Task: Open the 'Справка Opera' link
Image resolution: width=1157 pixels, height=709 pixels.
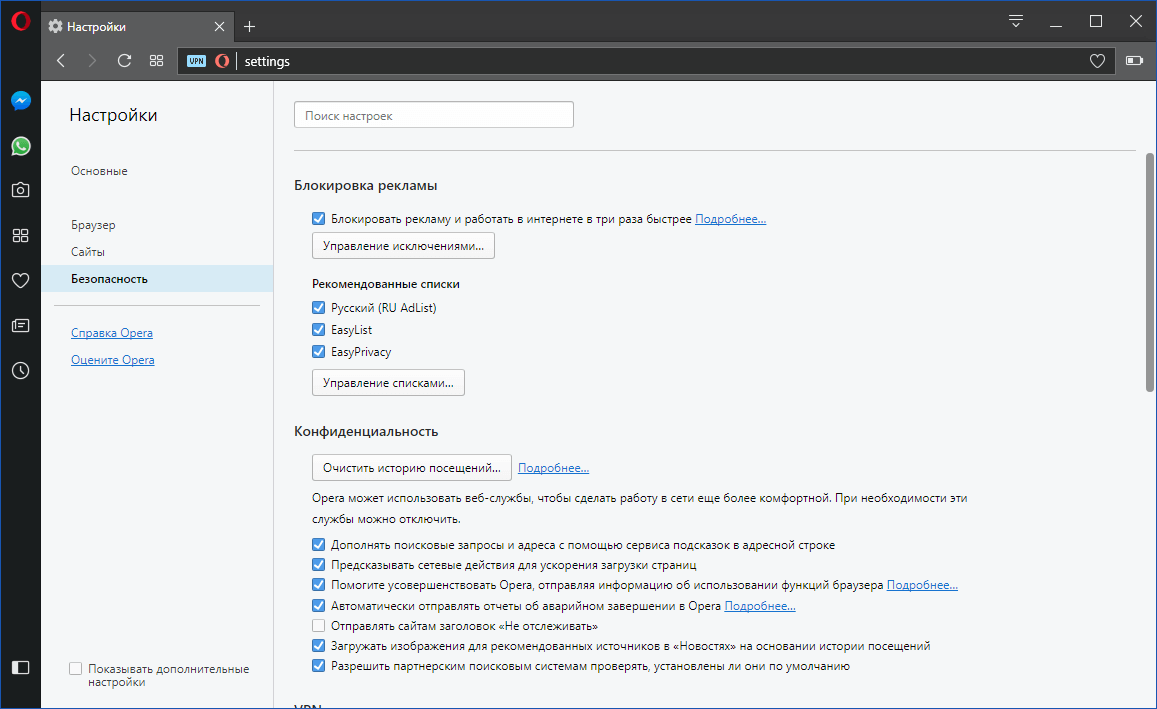Action: [x=112, y=333]
